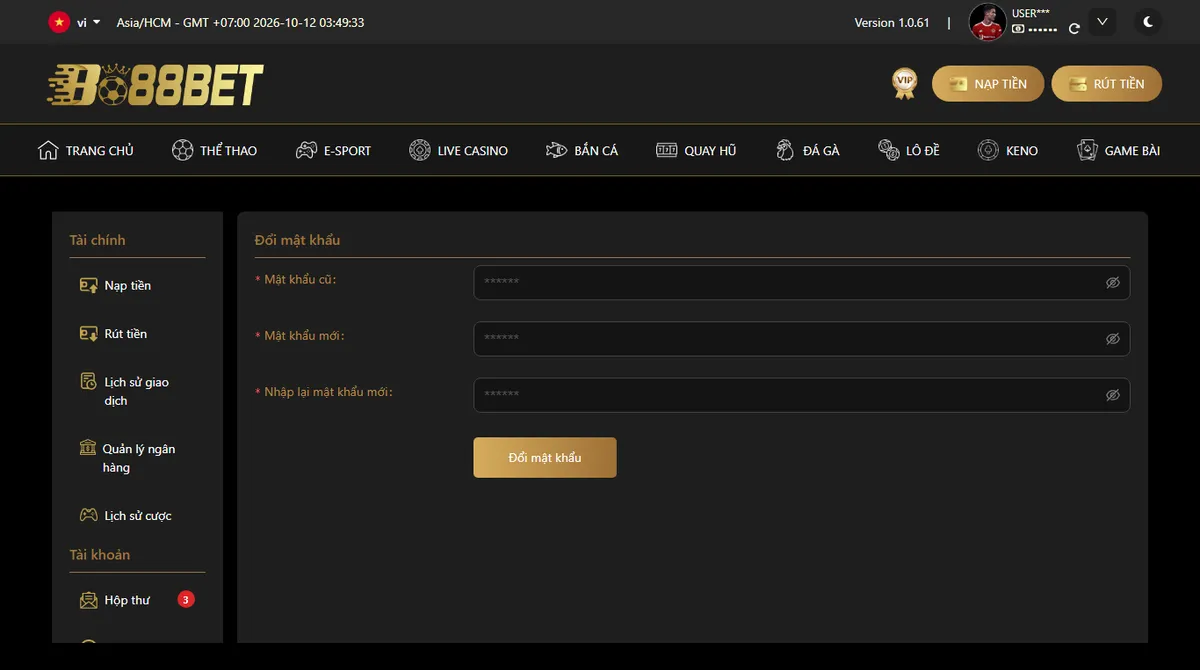Open the user avatar picture
1200x670 pixels.
pyautogui.click(x=988, y=22)
